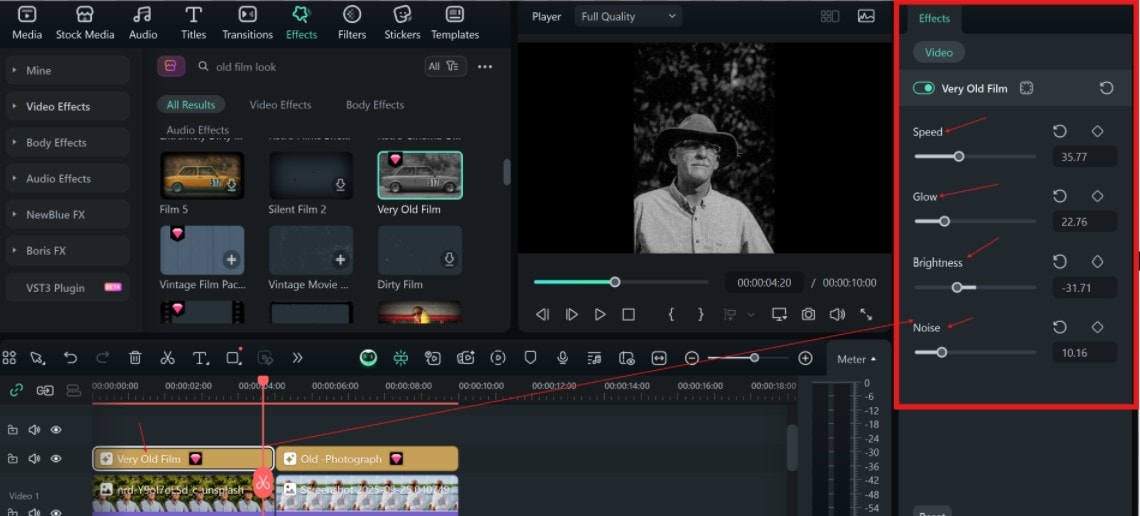Click the Speed slider handle
1140x516 pixels.
[959, 156]
